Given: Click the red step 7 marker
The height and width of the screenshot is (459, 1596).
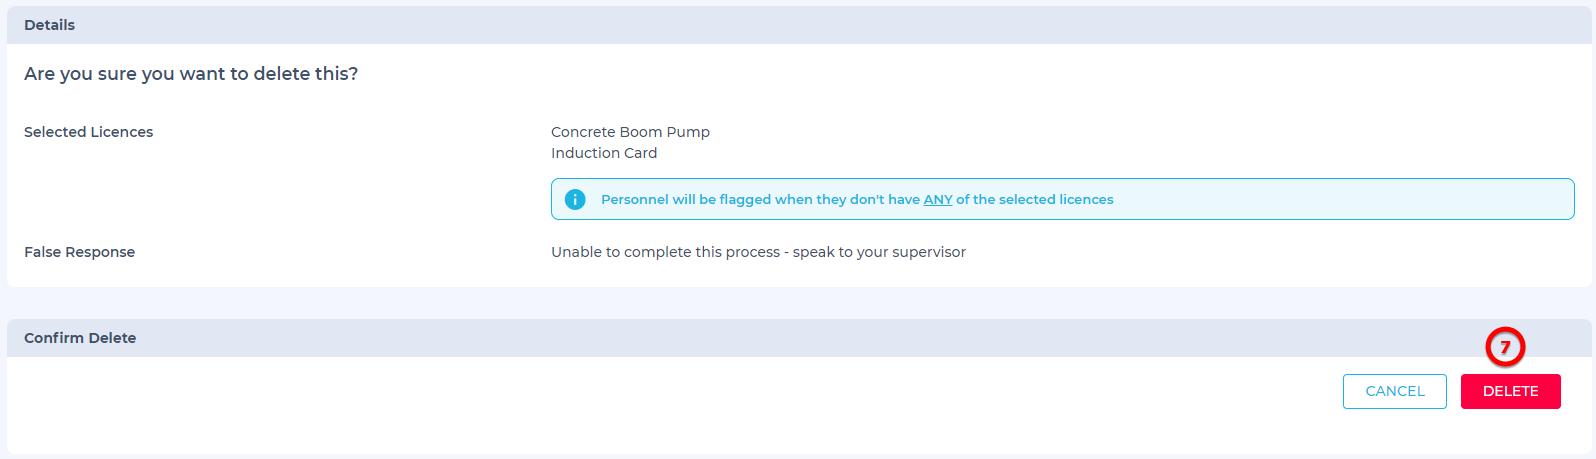Looking at the screenshot, I should click(1505, 347).
